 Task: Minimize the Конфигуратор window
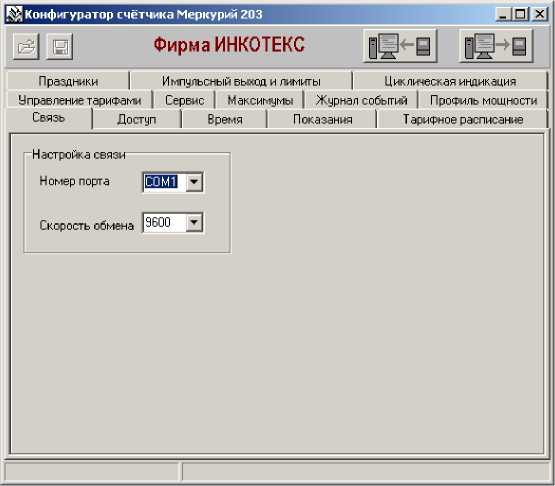point(503,15)
